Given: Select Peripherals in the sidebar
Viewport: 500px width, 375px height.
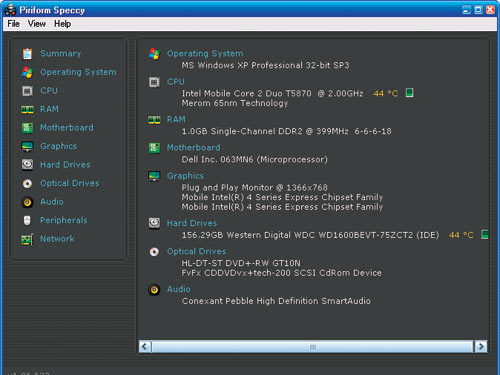Looking at the screenshot, I should pyautogui.click(x=64, y=220).
